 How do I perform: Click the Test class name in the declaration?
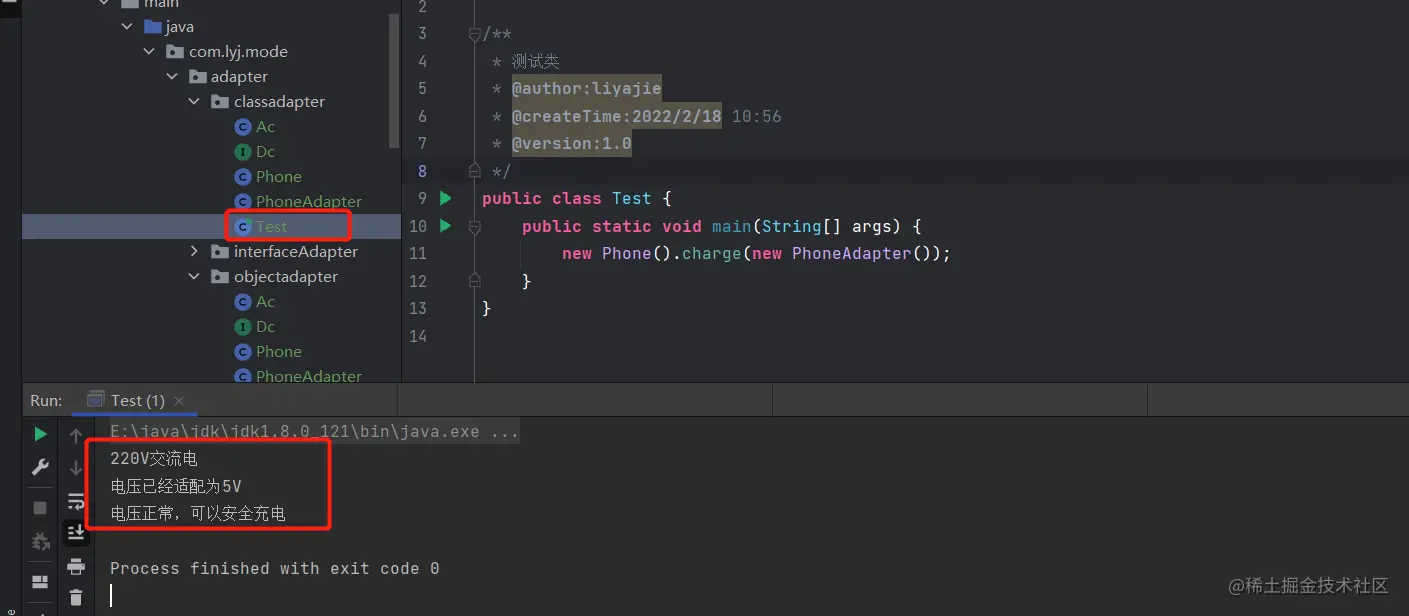coord(632,198)
